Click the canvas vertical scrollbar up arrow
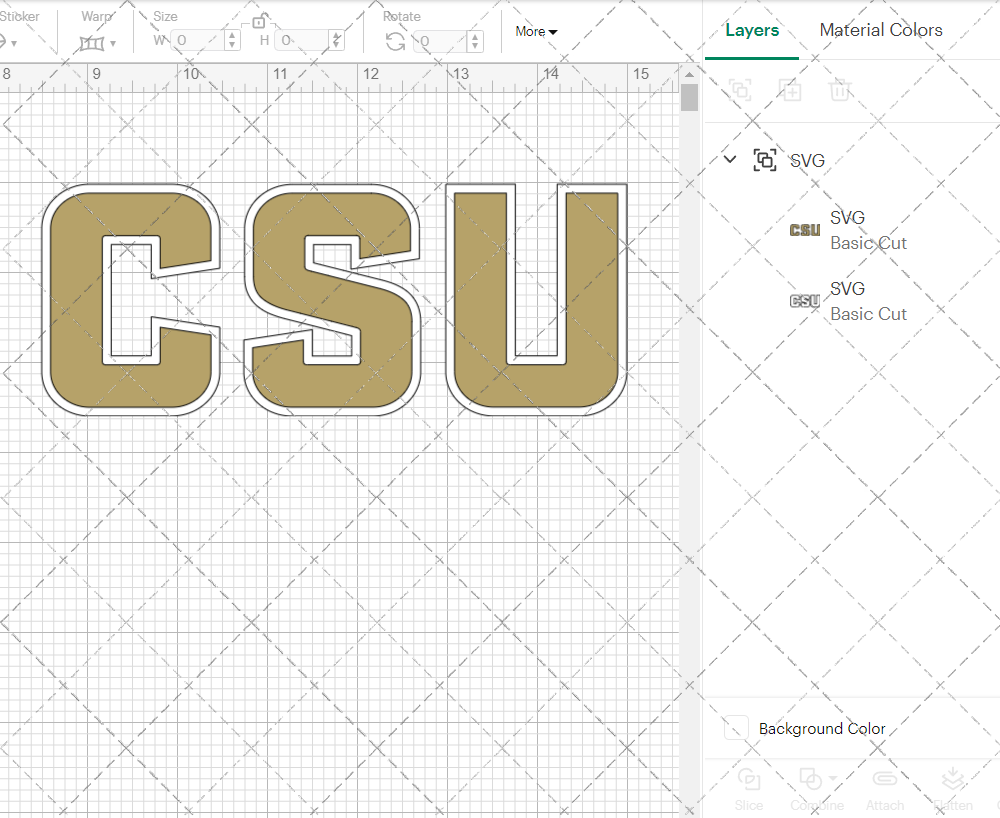 click(x=689, y=75)
